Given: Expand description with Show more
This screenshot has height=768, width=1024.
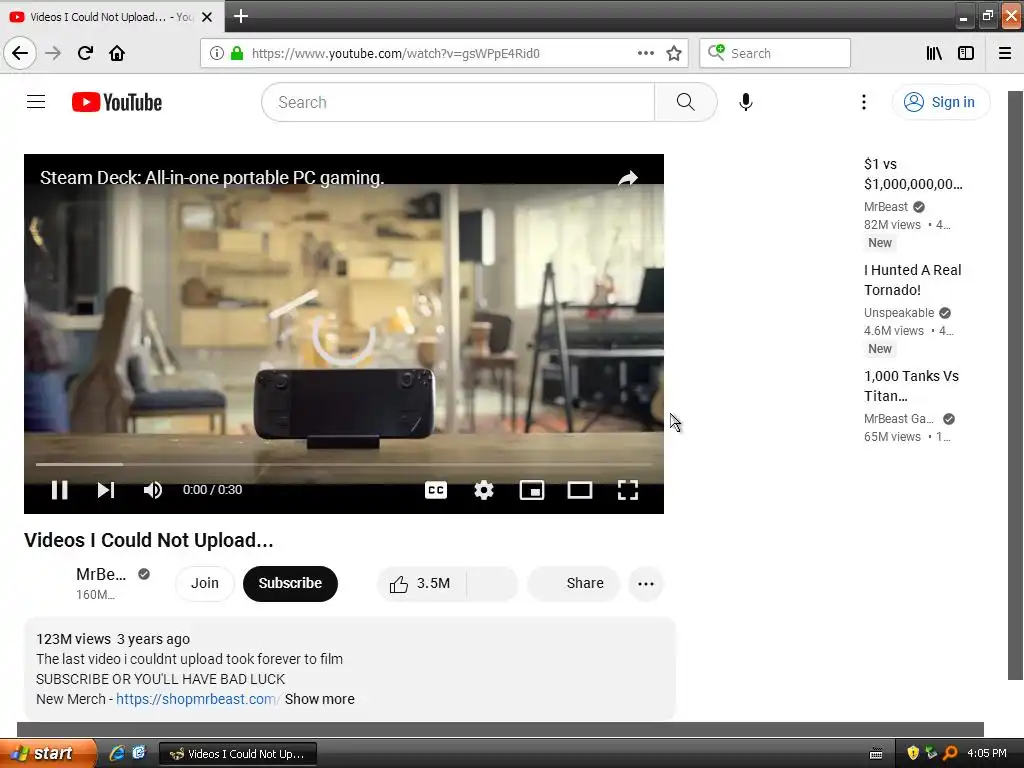Looking at the screenshot, I should (x=319, y=699).
